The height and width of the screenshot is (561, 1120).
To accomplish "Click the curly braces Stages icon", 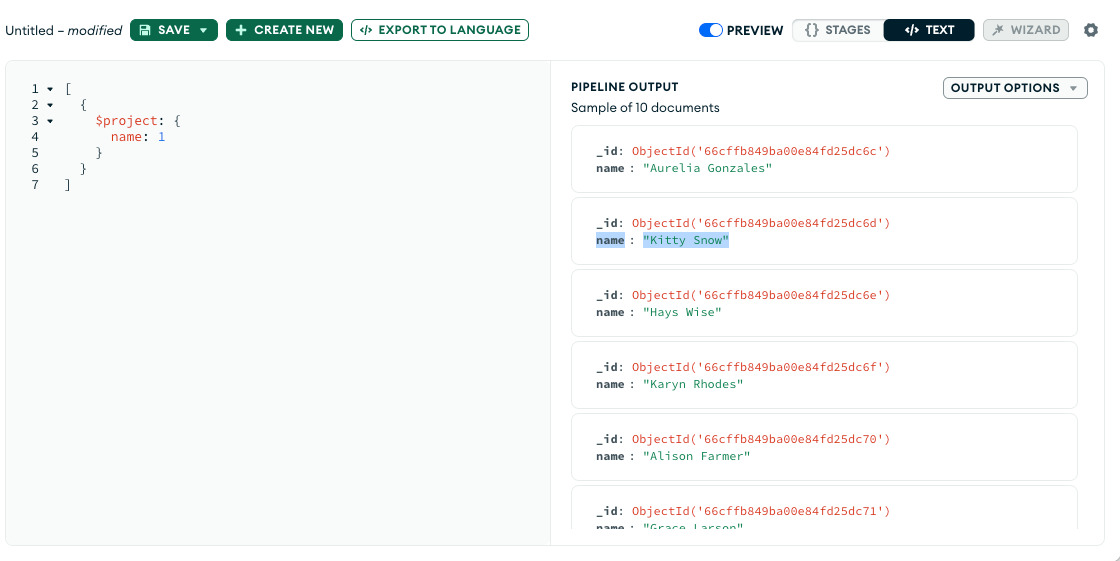I will (x=811, y=30).
